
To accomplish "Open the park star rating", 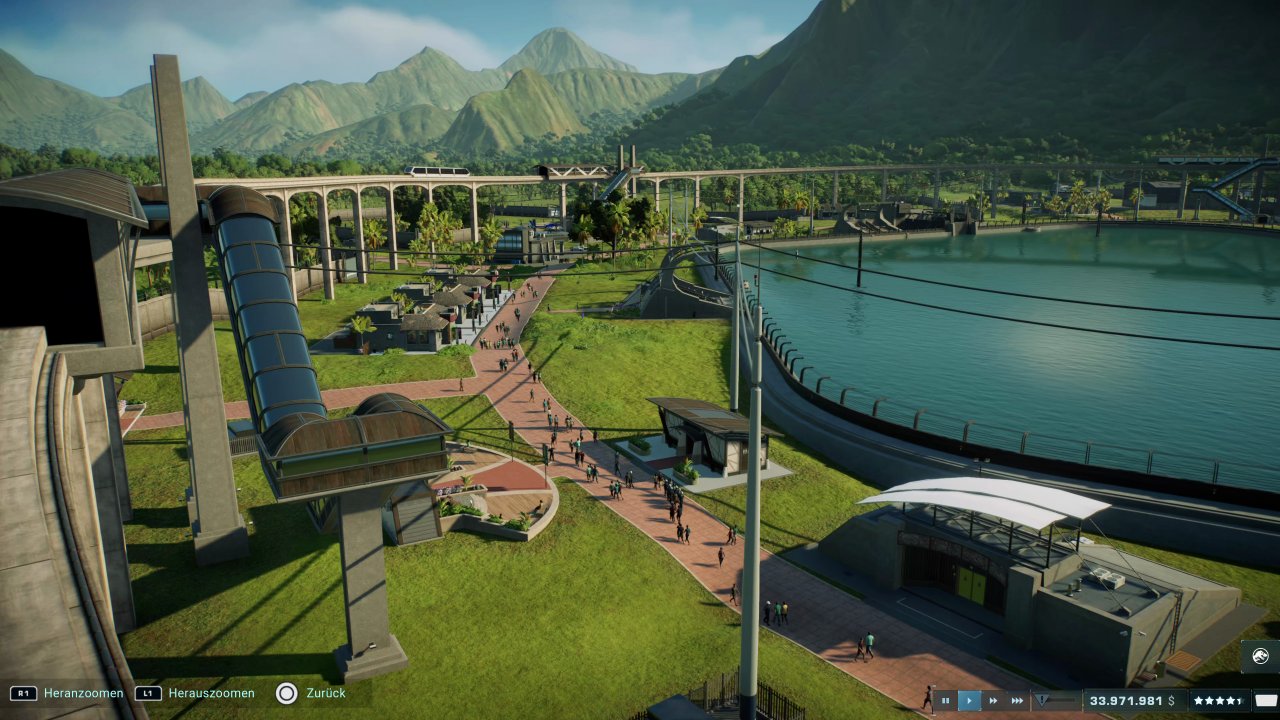I will (x=1219, y=701).
